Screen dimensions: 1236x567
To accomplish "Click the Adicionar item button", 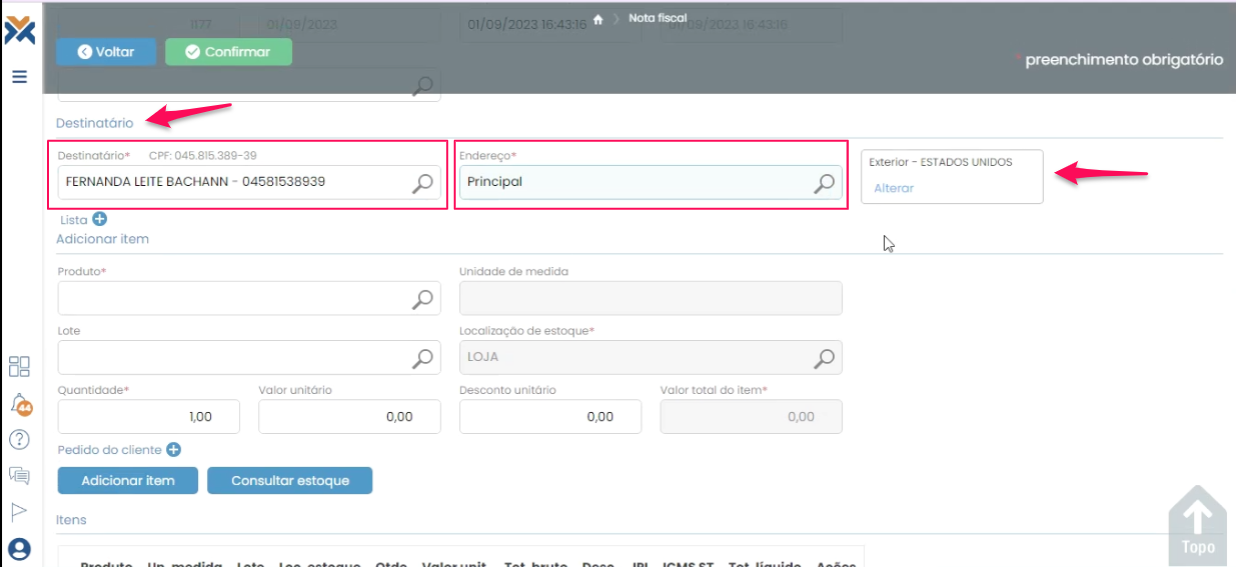I will pyautogui.click(x=128, y=481).
